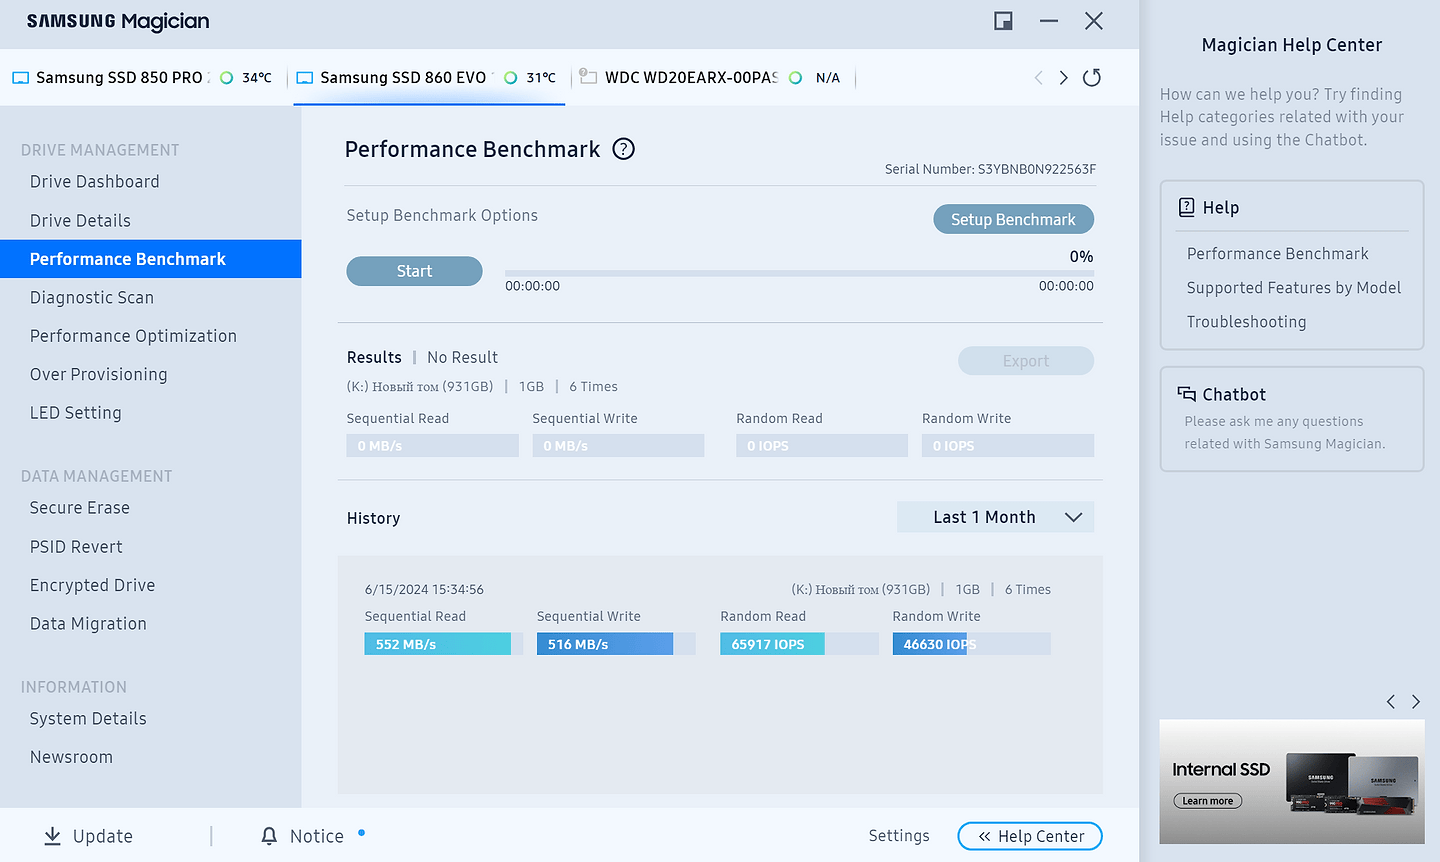Switch to Samsung SSD 850 PRO tab
Viewport: 1440px width, 862px height.
click(x=119, y=78)
